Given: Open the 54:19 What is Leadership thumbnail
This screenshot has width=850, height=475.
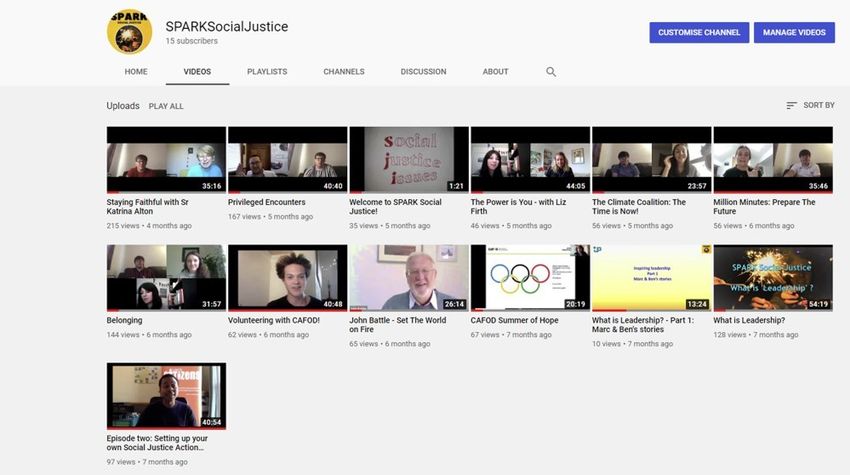Looking at the screenshot, I should click(774, 278).
